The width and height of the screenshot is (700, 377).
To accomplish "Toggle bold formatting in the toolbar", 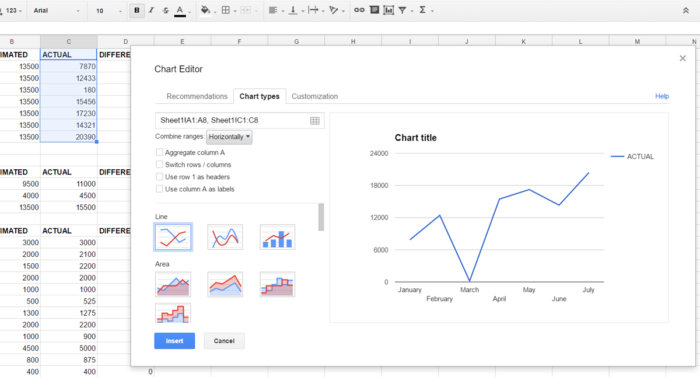I will tap(137, 10).
